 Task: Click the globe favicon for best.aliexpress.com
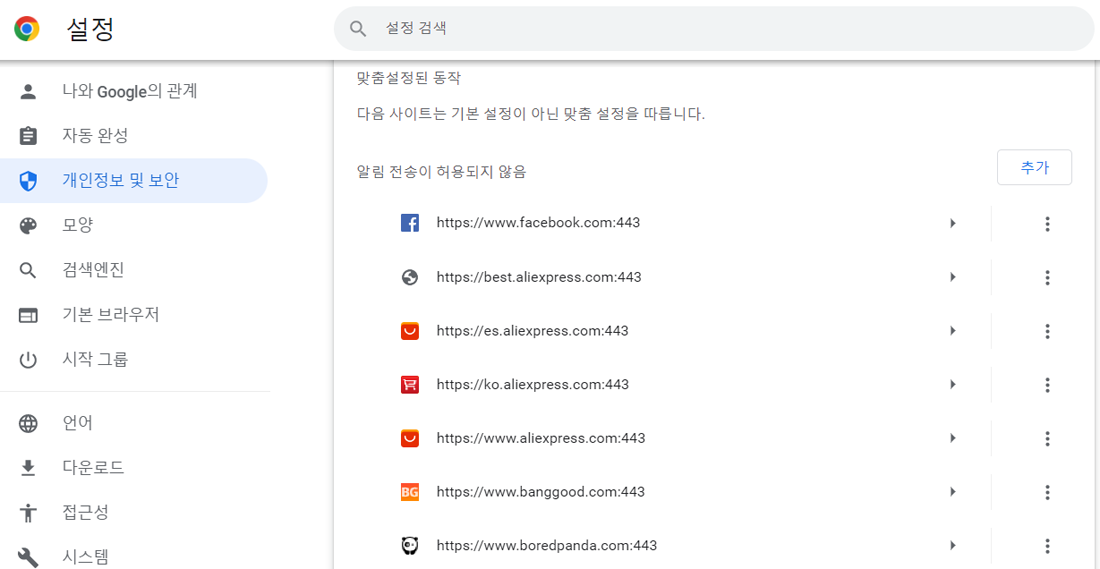410,278
